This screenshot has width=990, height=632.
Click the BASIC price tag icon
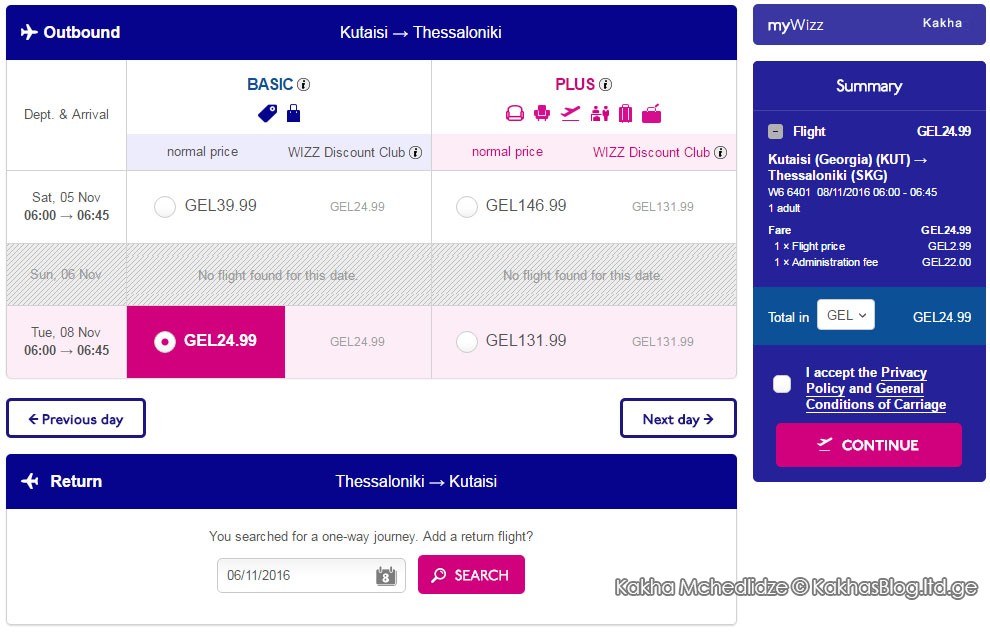(267, 114)
